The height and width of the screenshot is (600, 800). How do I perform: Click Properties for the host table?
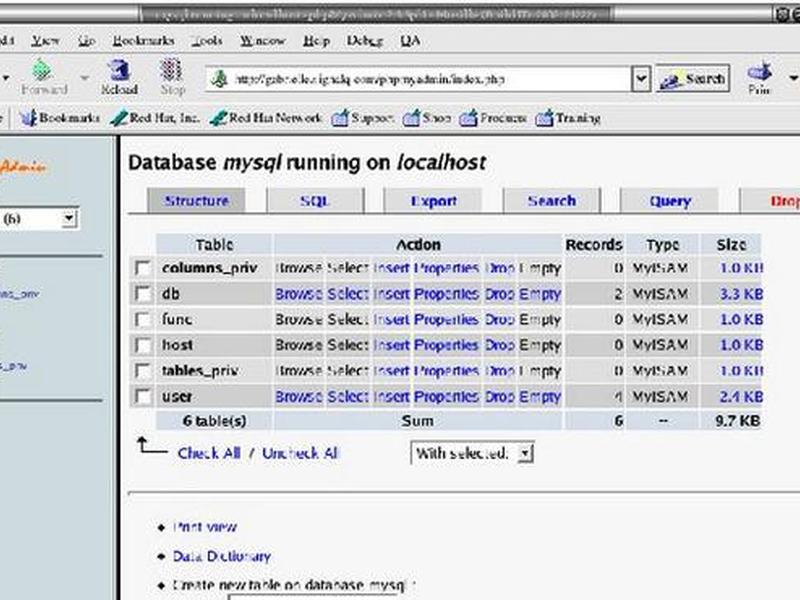click(446, 345)
